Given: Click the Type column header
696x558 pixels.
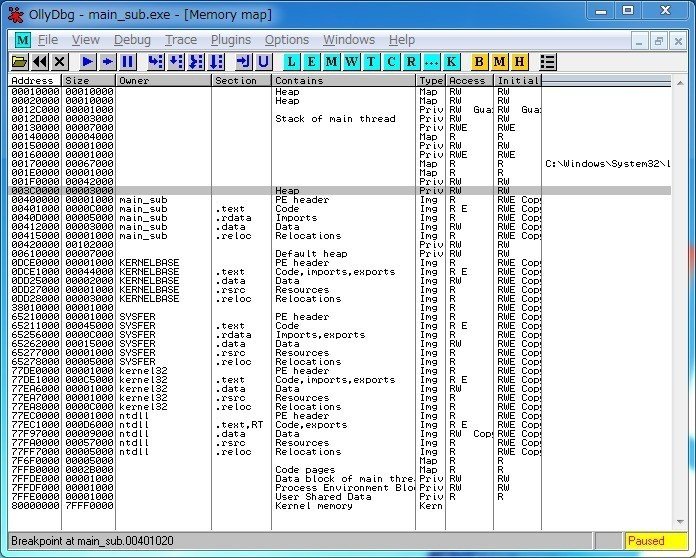Looking at the screenshot, I should 431,81.
